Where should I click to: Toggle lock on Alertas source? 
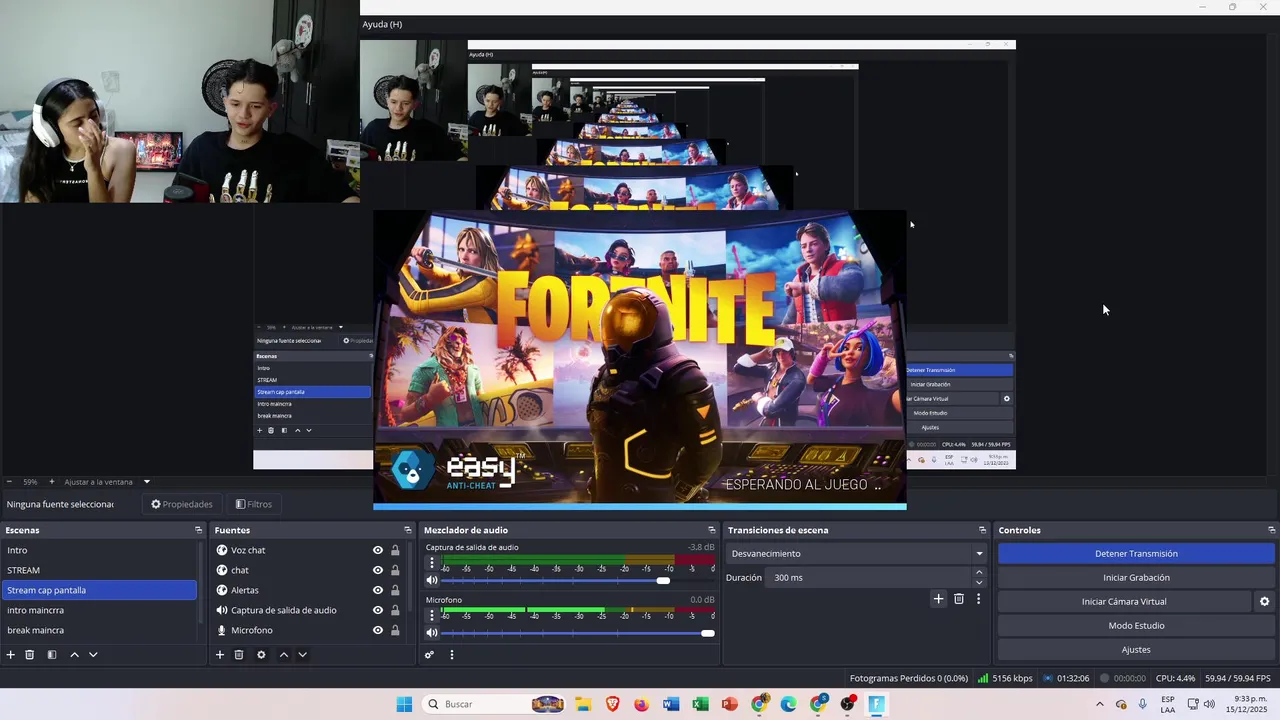pyautogui.click(x=395, y=590)
